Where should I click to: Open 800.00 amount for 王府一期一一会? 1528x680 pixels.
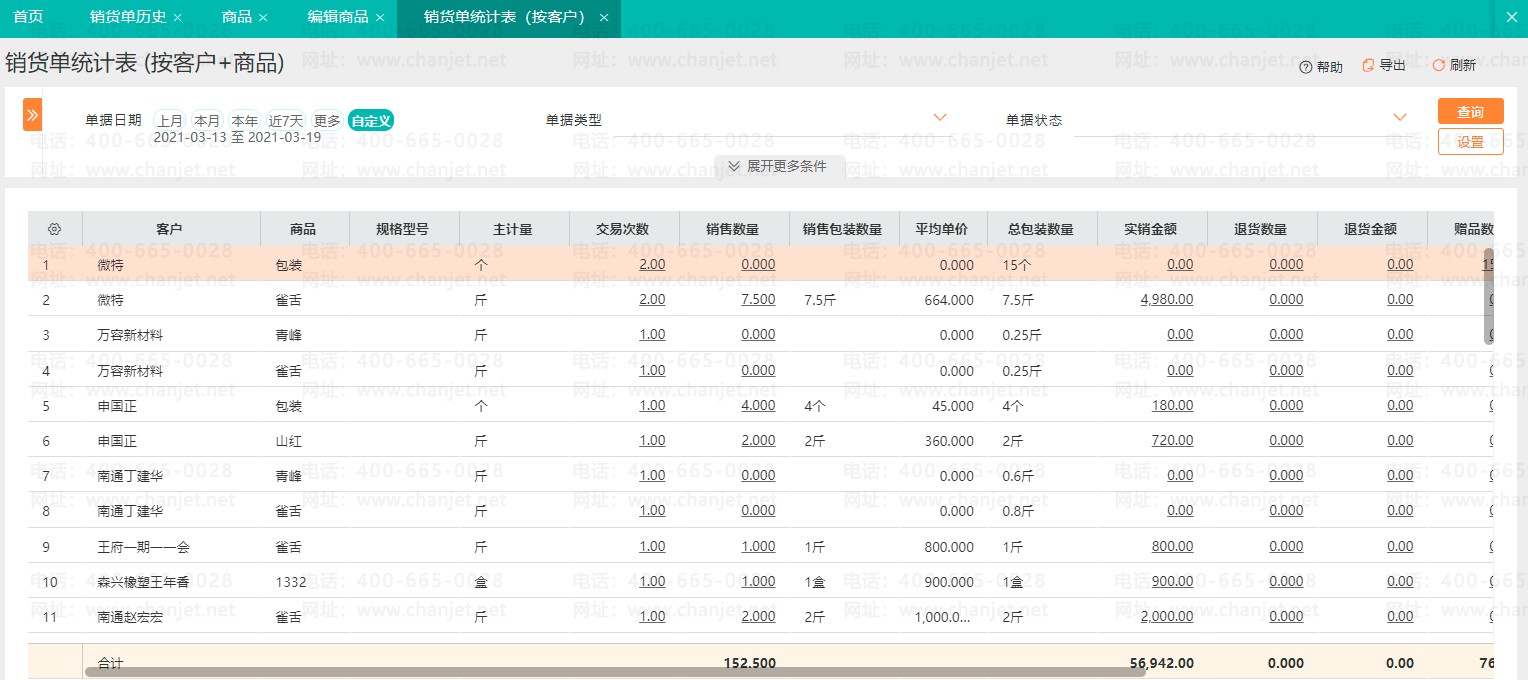point(1172,547)
